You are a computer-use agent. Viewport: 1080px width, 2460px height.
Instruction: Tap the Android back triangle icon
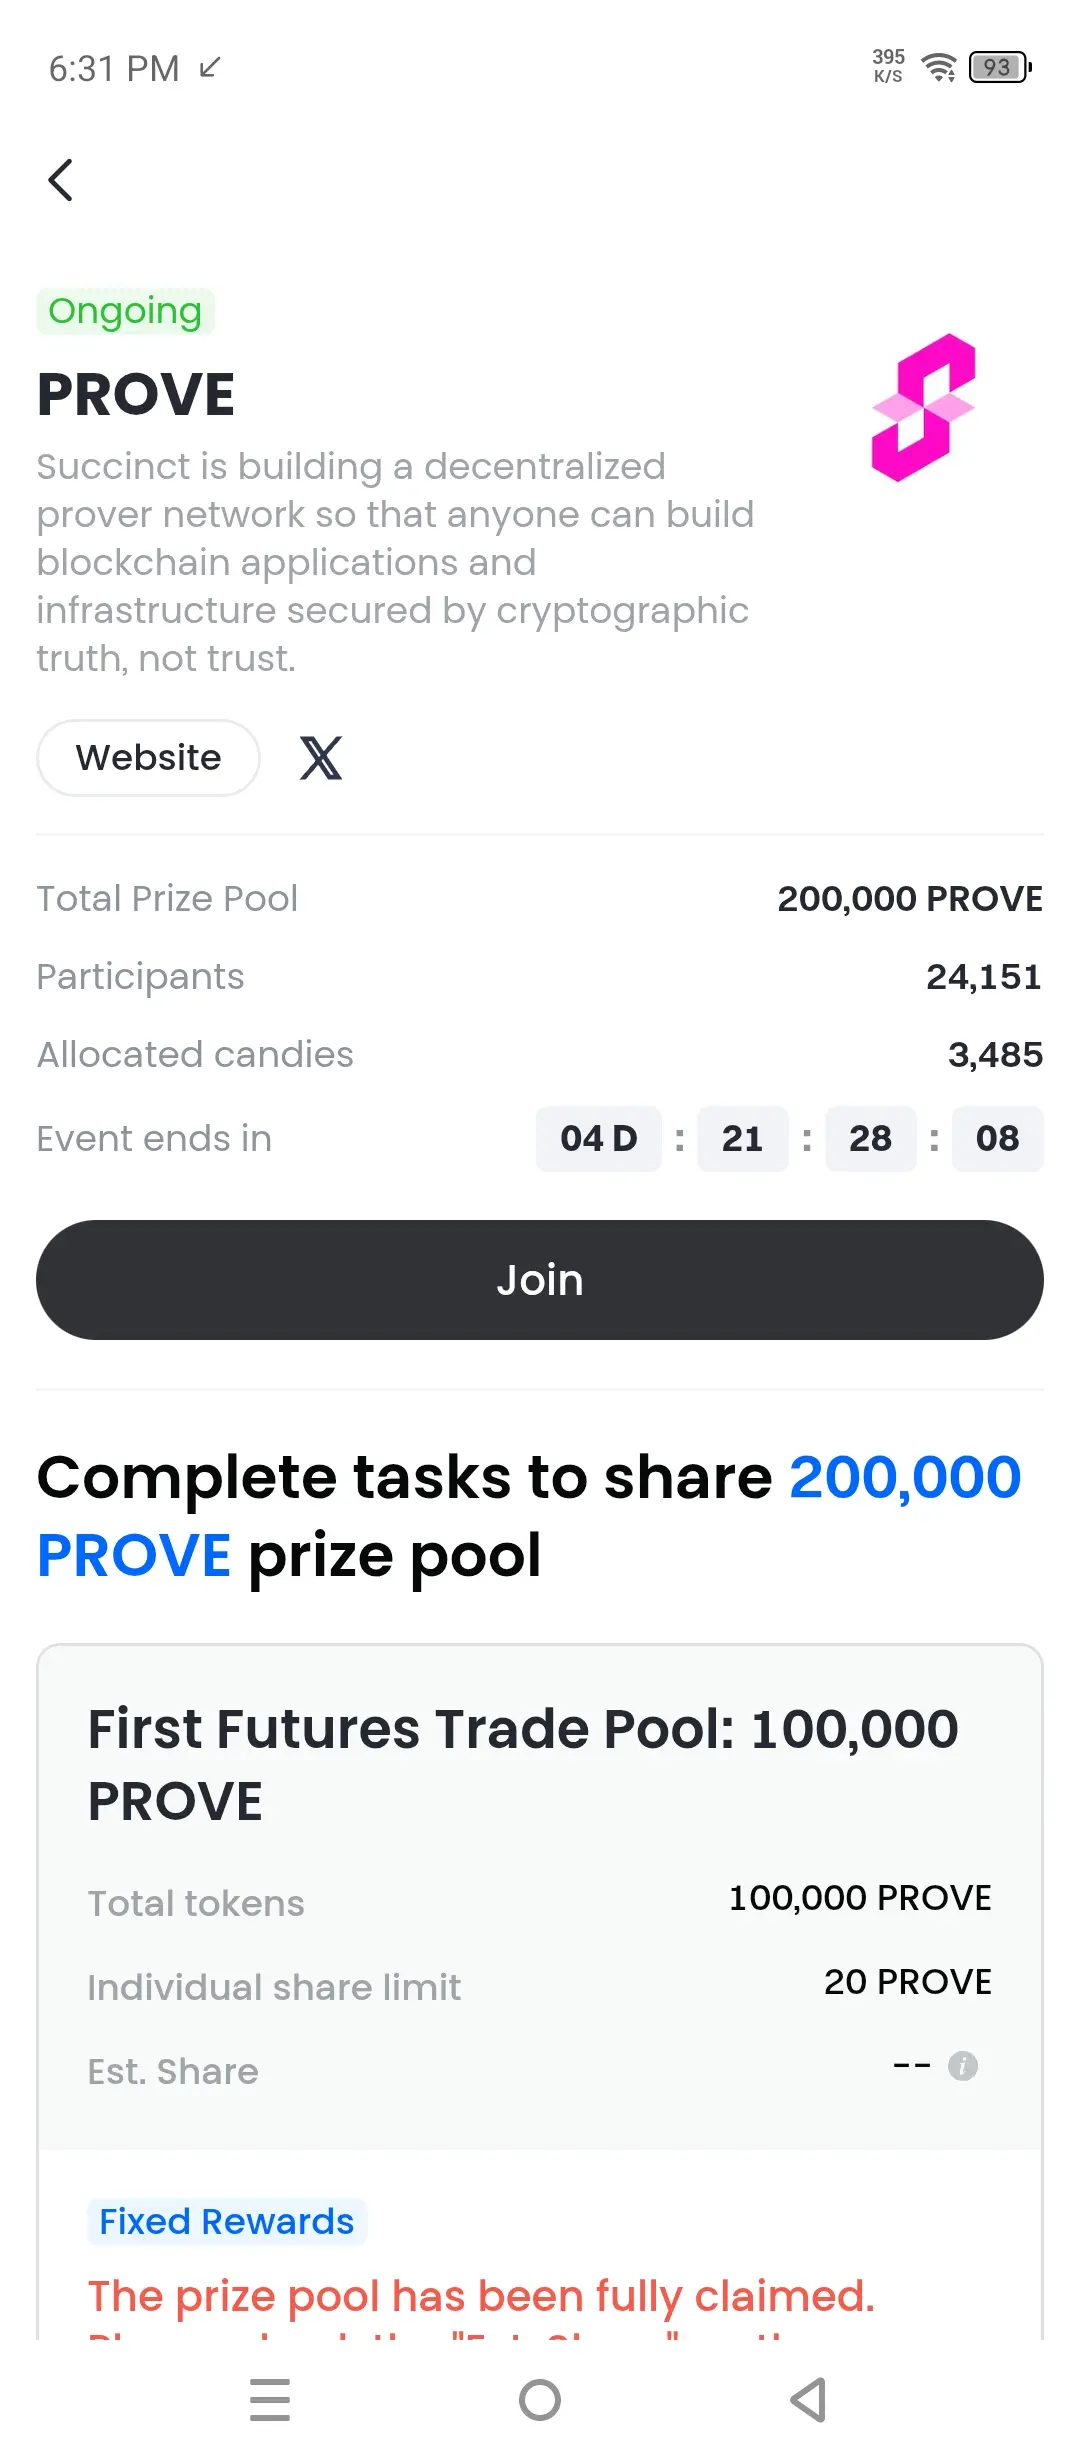(809, 2400)
